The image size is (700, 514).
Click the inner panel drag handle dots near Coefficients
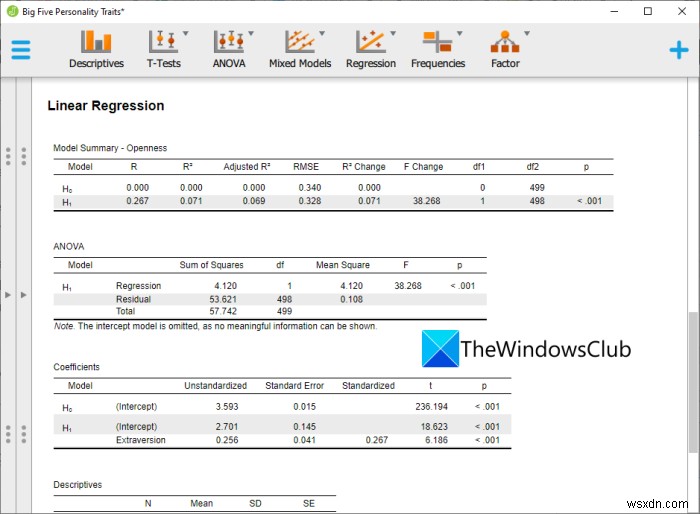[24, 434]
